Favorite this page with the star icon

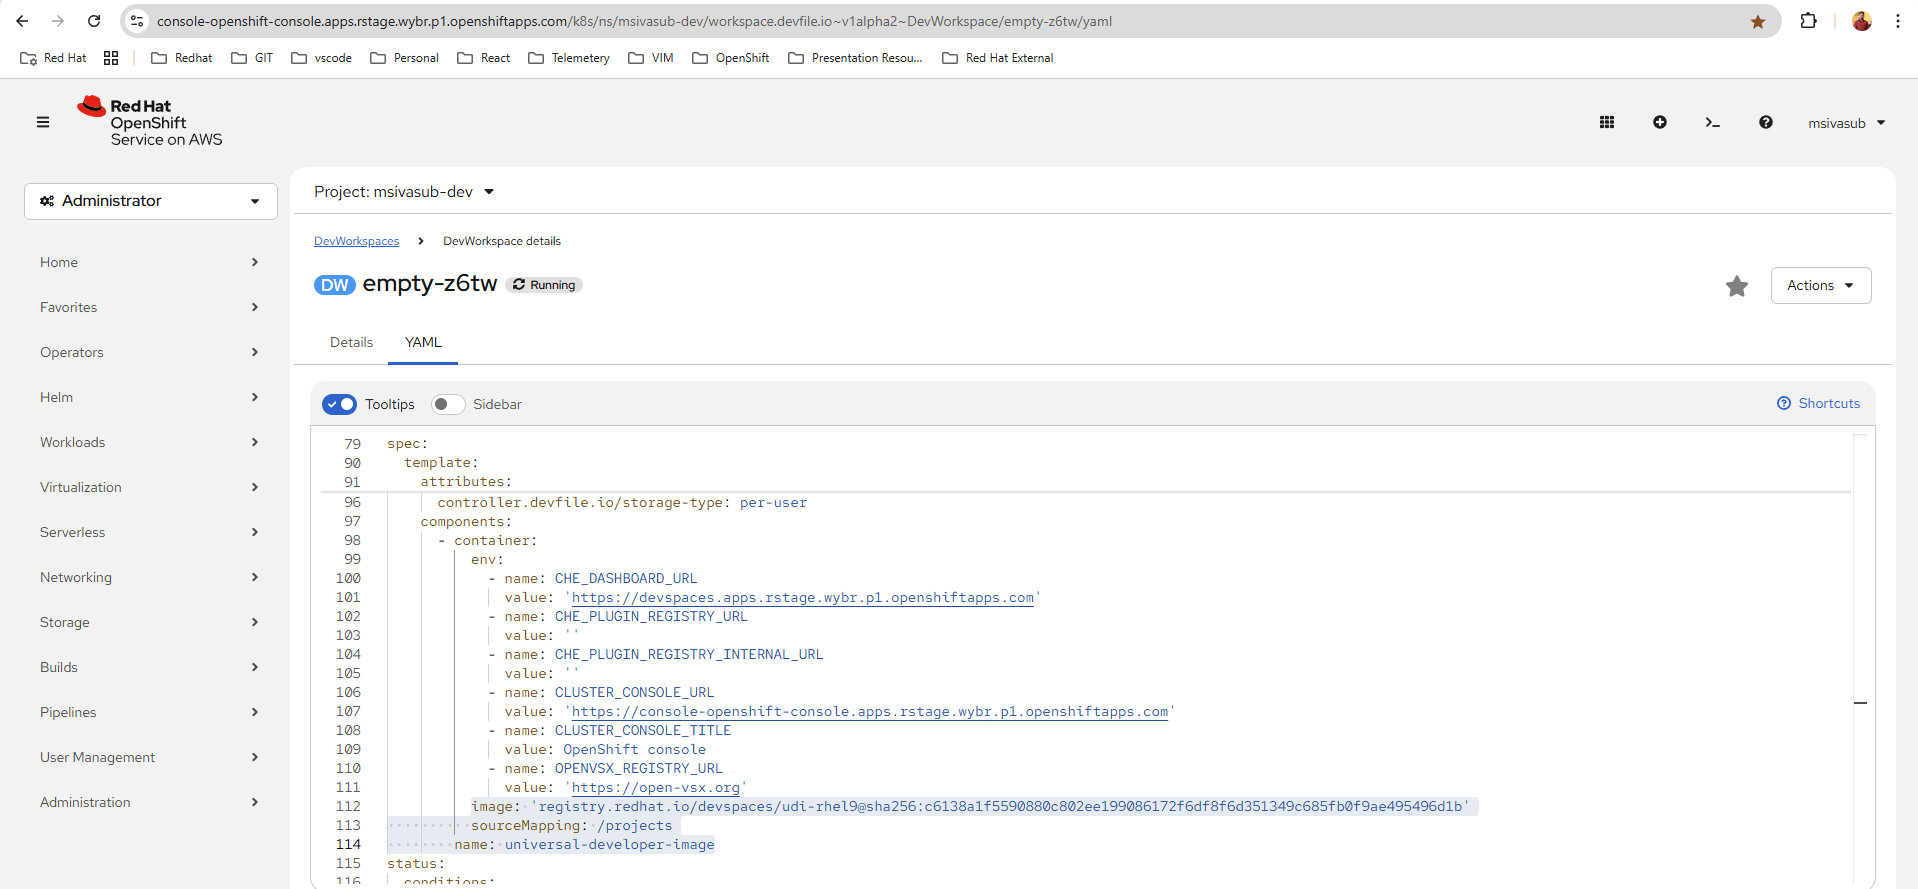click(1737, 286)
